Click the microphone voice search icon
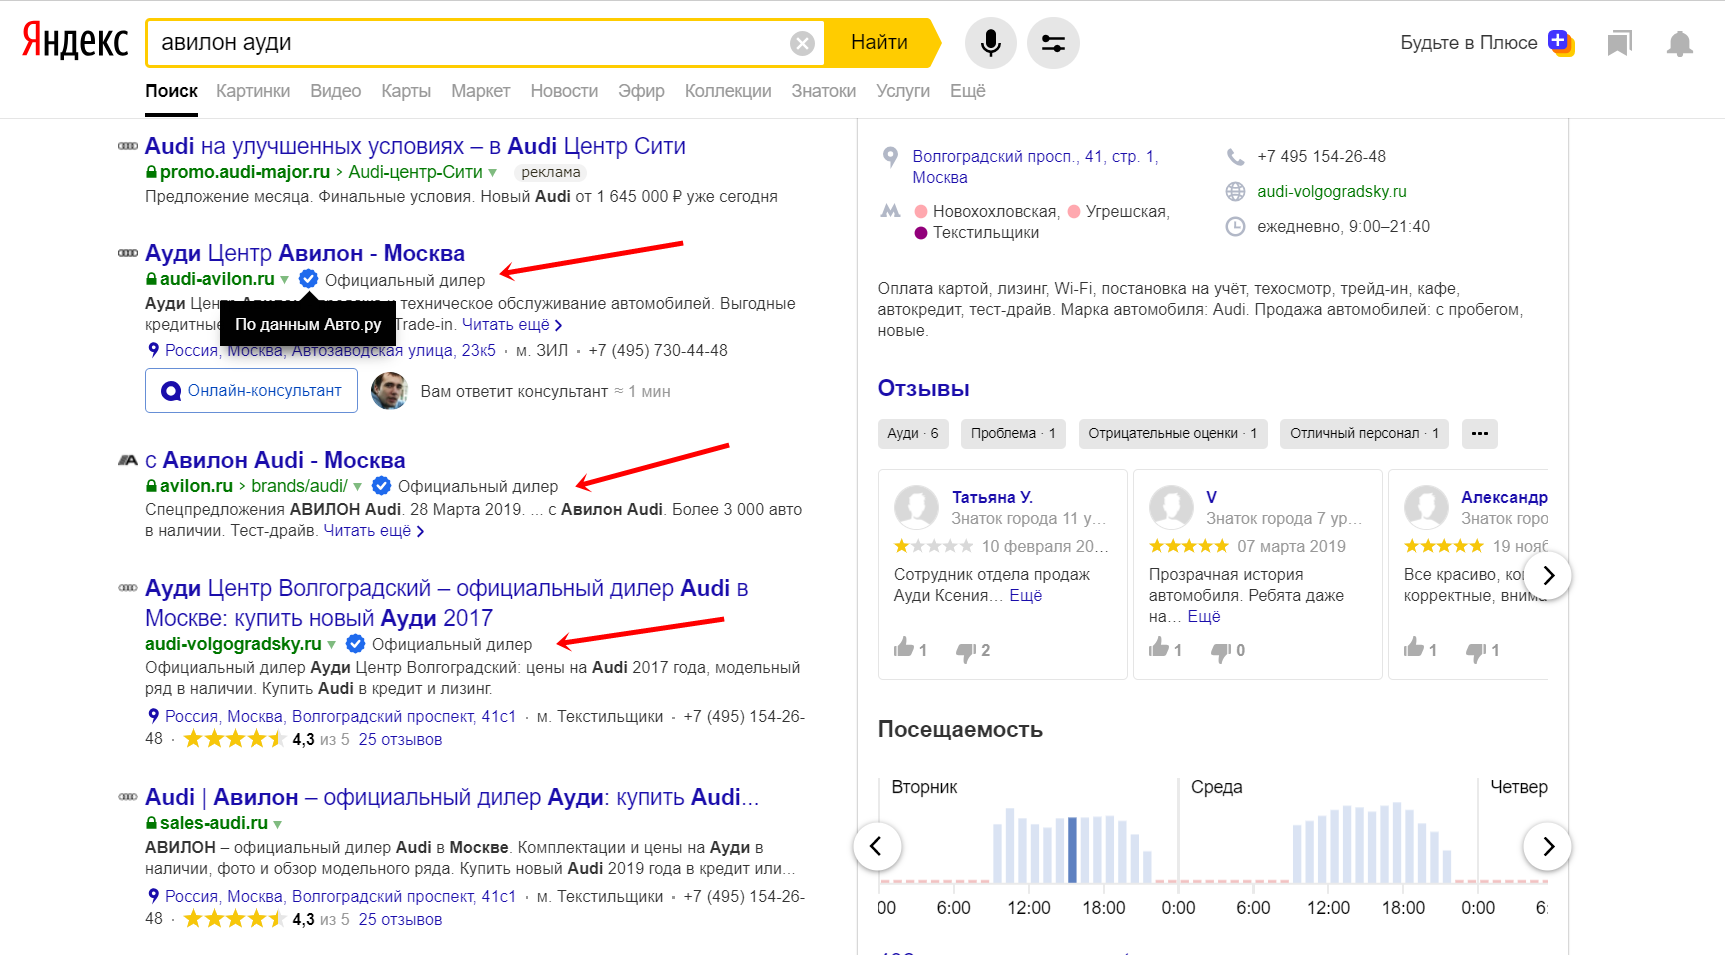1725x955 pixels. [990, 43]
